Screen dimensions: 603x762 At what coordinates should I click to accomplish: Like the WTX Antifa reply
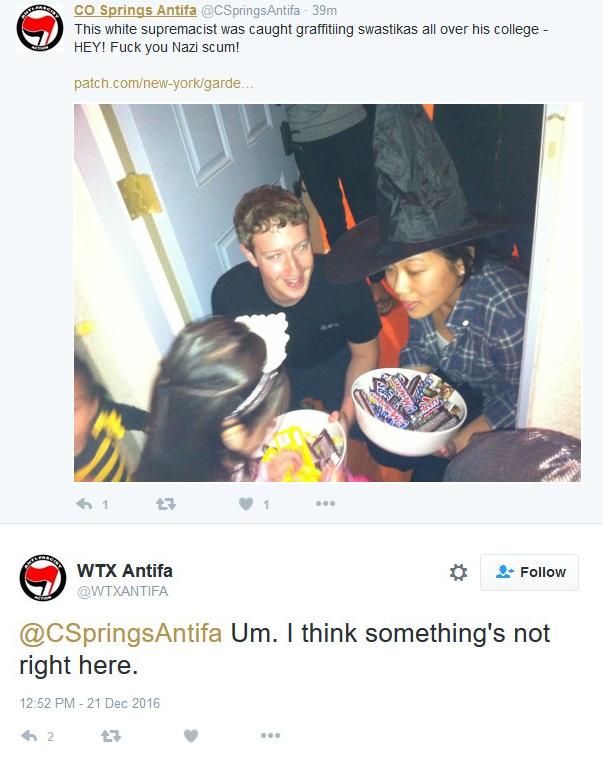click(x=191, y=736)
